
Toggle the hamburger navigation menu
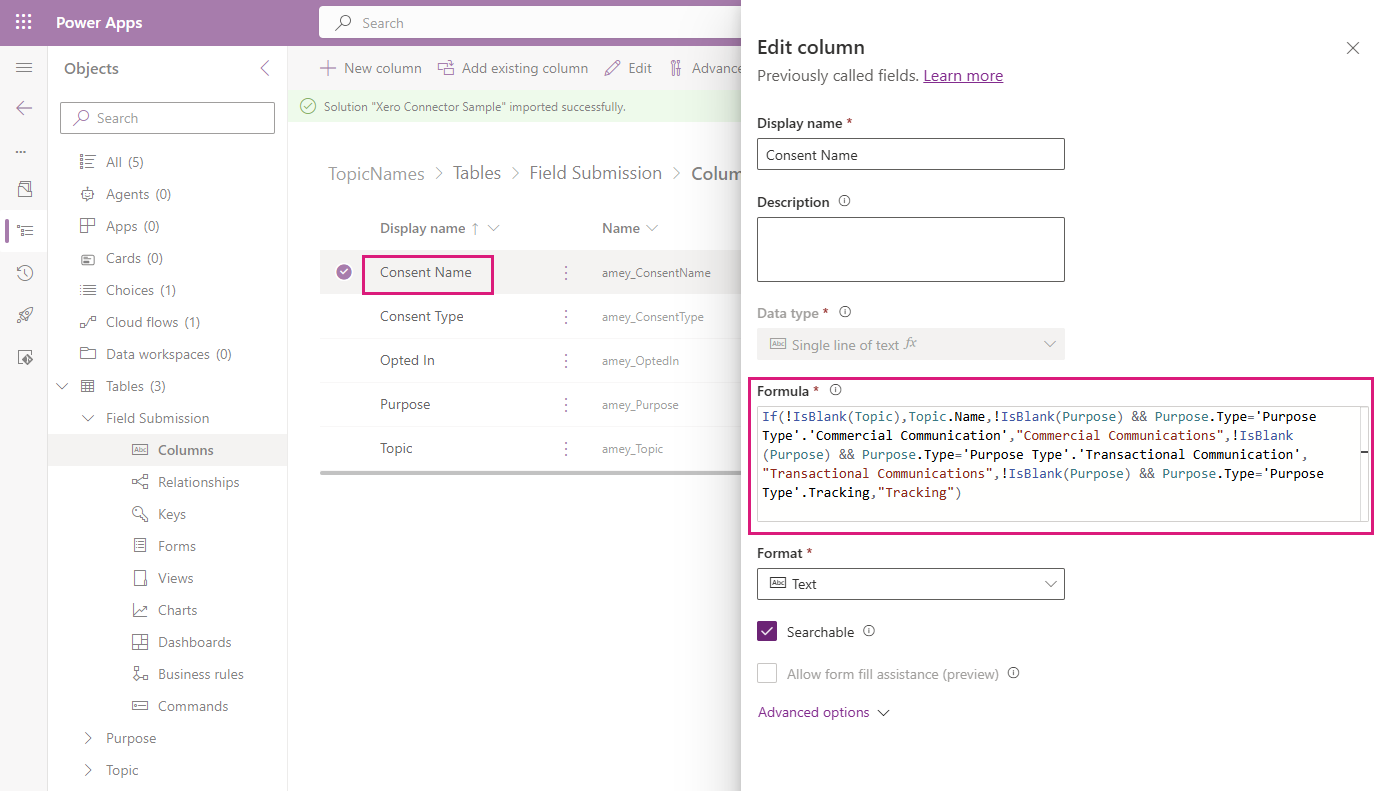24,68
